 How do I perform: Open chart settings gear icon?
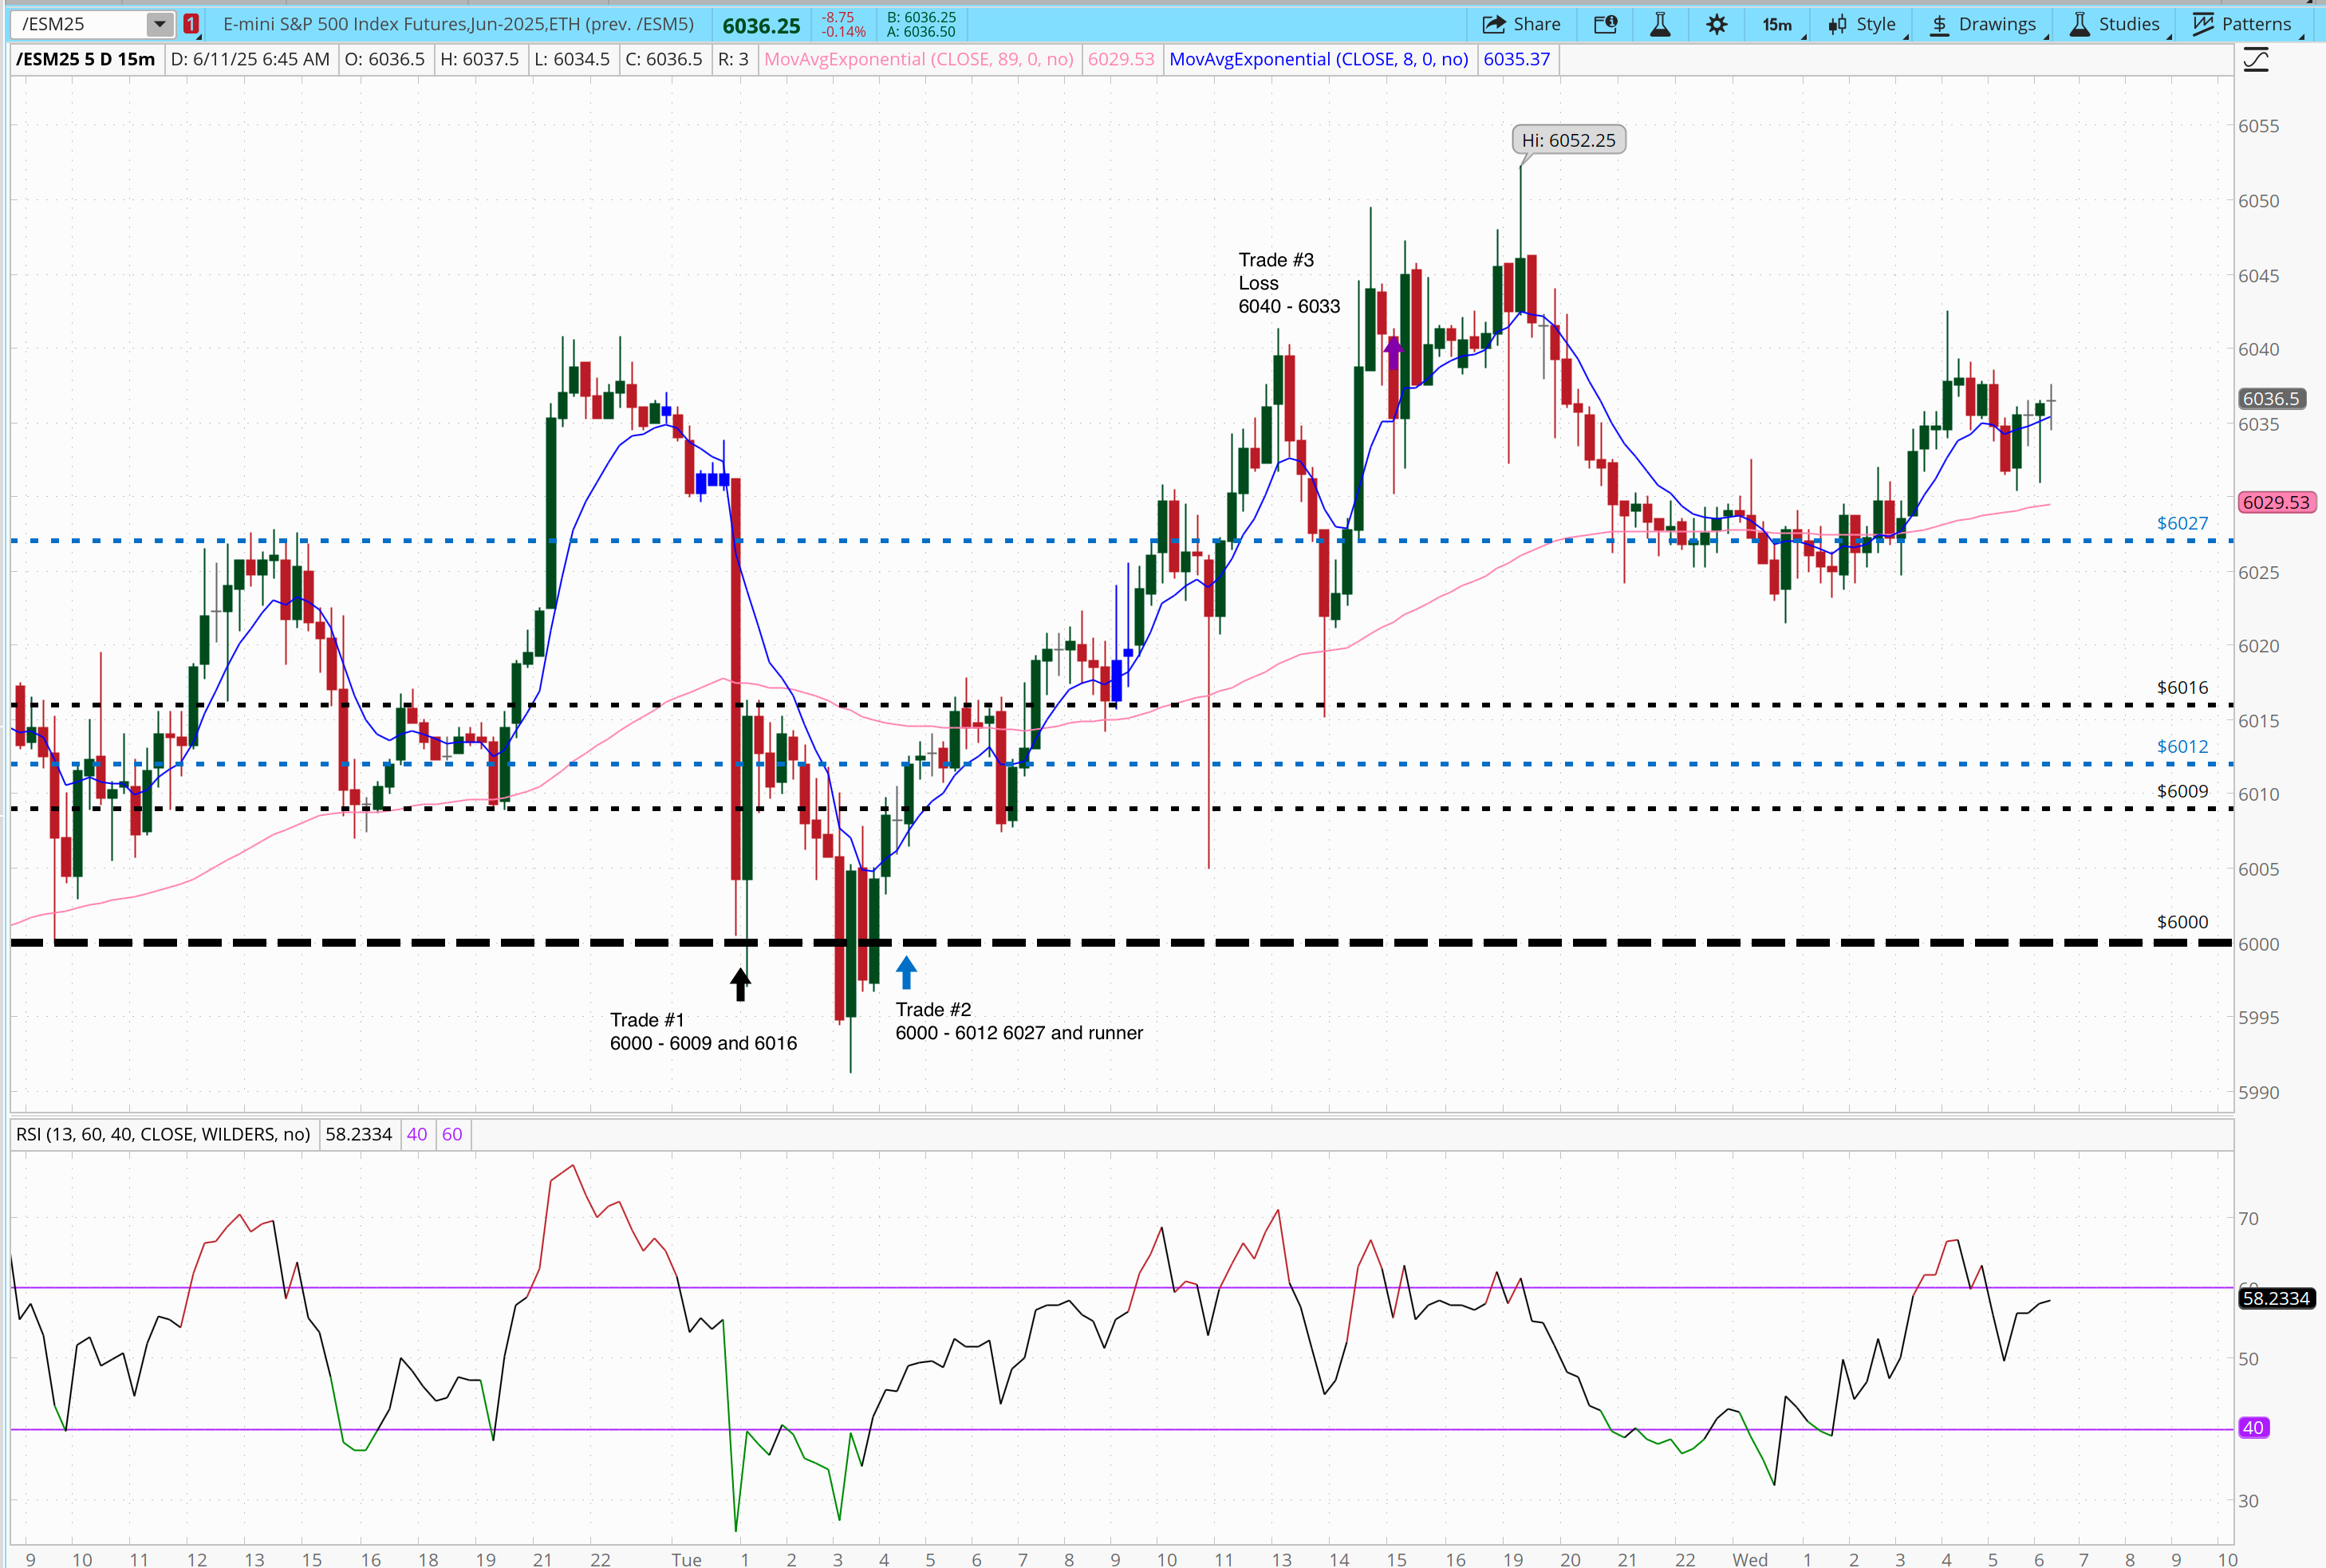pos(1716,24)
